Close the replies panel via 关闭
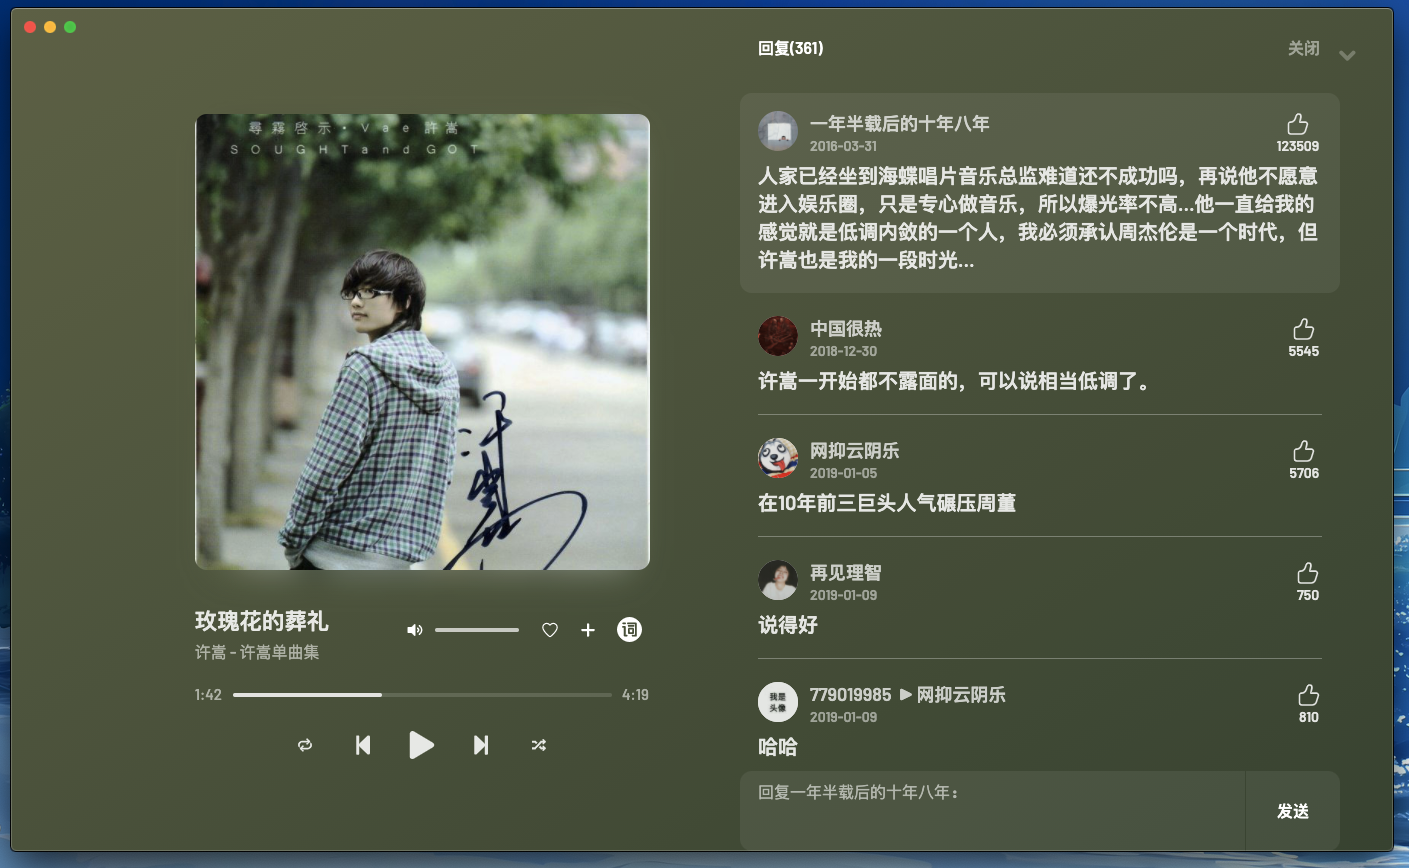Image resolution: width=1409 pixels, height=868 pixels. [x=1304, y=48]
